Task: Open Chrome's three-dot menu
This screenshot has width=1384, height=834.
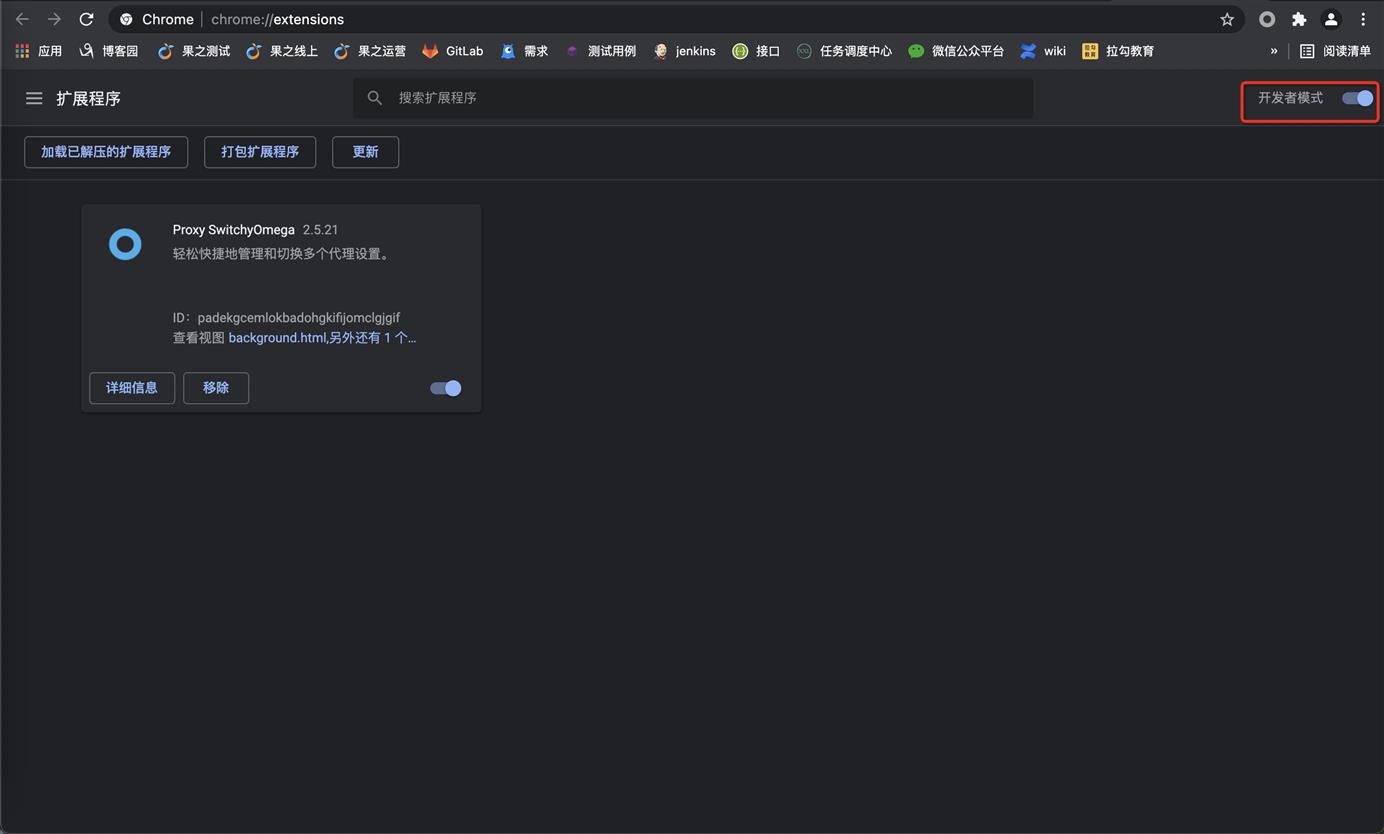Action: pos(1363,19)
